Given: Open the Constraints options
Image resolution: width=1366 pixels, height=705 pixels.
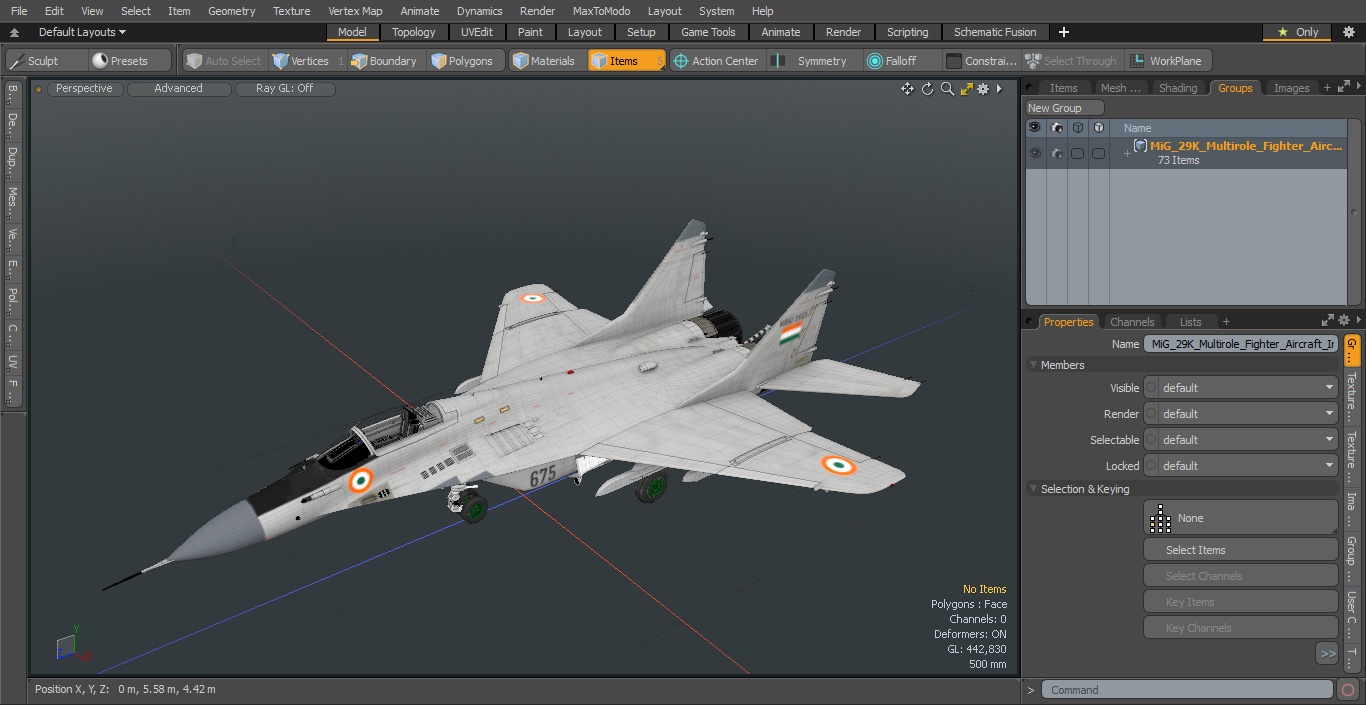Looking at the screenshot, I should pos(982,61).
